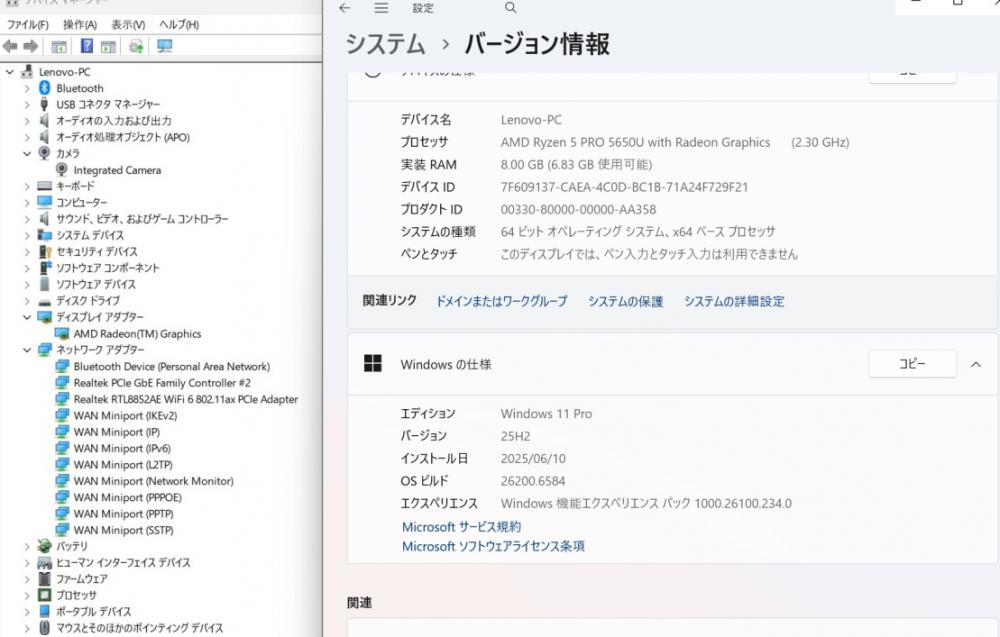The height and width of the screenshot is (637, 1000).
Task: Click the Settings search magnifier icon
Action: point(510,8)
